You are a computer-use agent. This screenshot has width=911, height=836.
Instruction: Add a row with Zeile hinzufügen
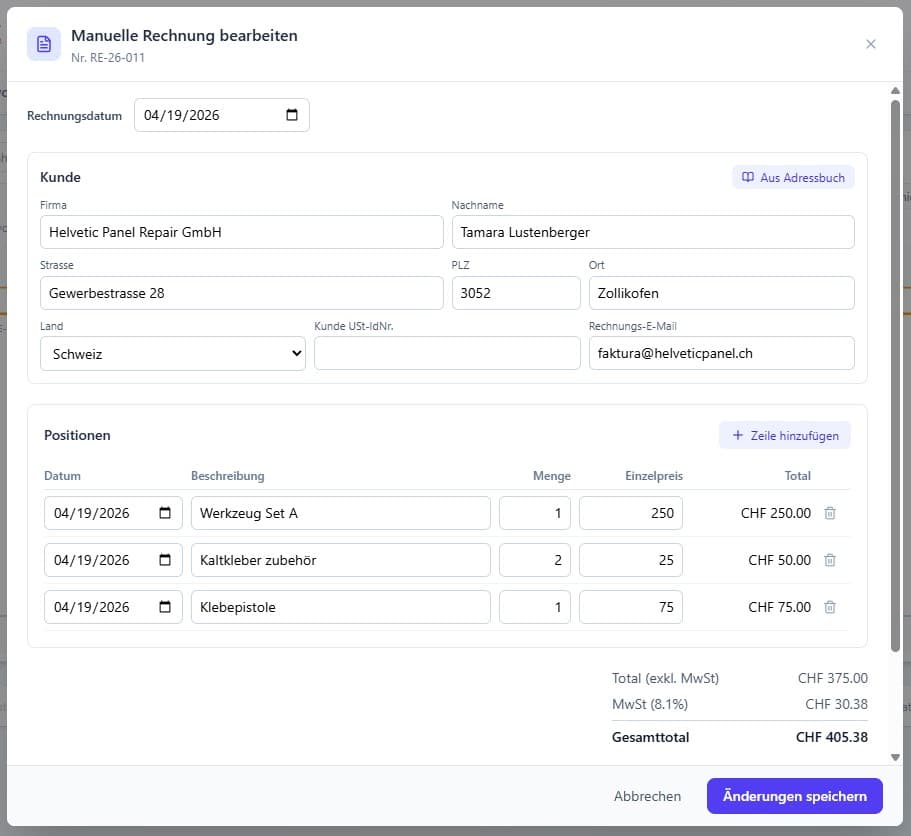785,435
